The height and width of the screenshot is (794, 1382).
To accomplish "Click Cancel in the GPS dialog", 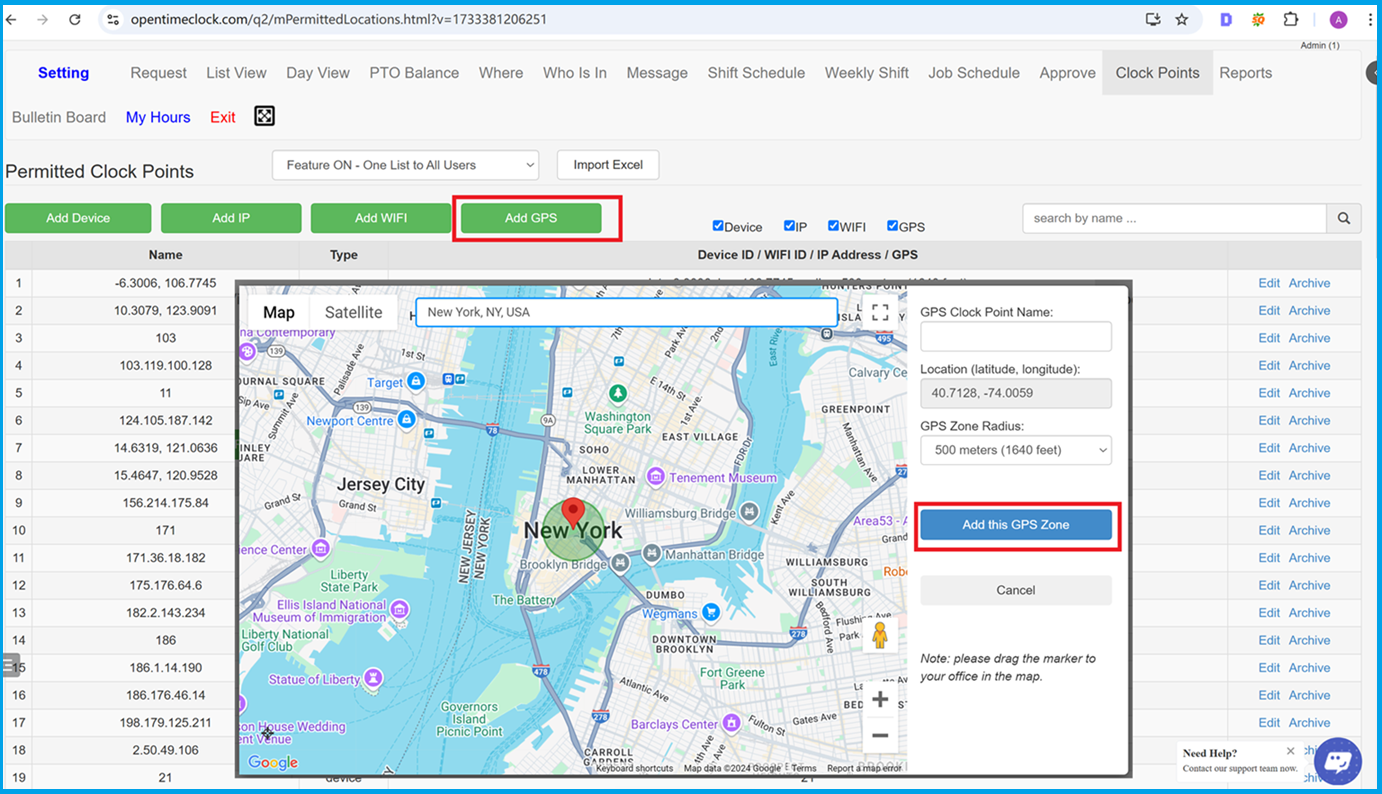I will [1016, 590].
